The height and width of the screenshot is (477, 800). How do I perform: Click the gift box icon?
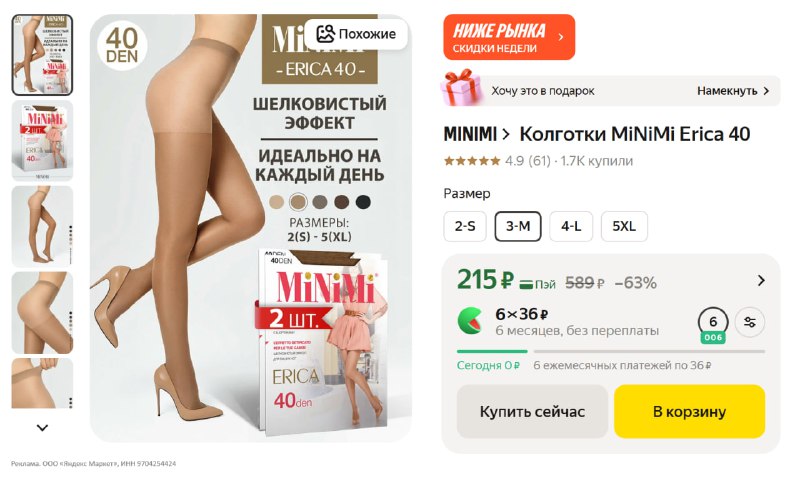pyautogui.click(x=461, y=87)
